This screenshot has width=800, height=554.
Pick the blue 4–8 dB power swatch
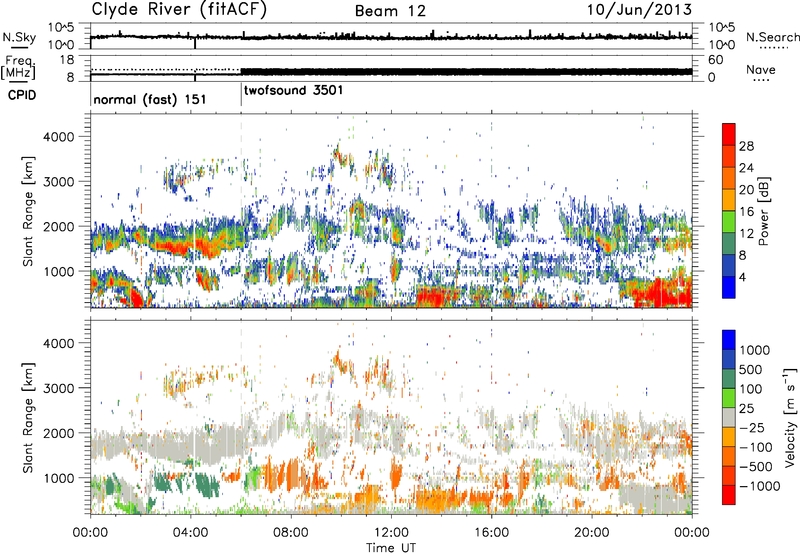tap(729, 266)
